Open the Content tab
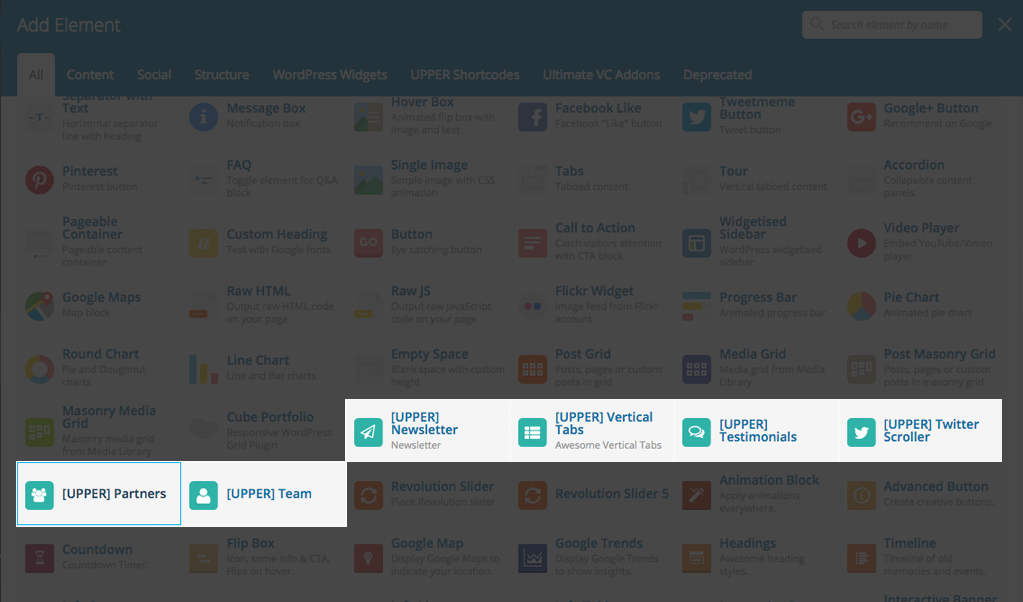The image size is (1023, 602). 90,75
